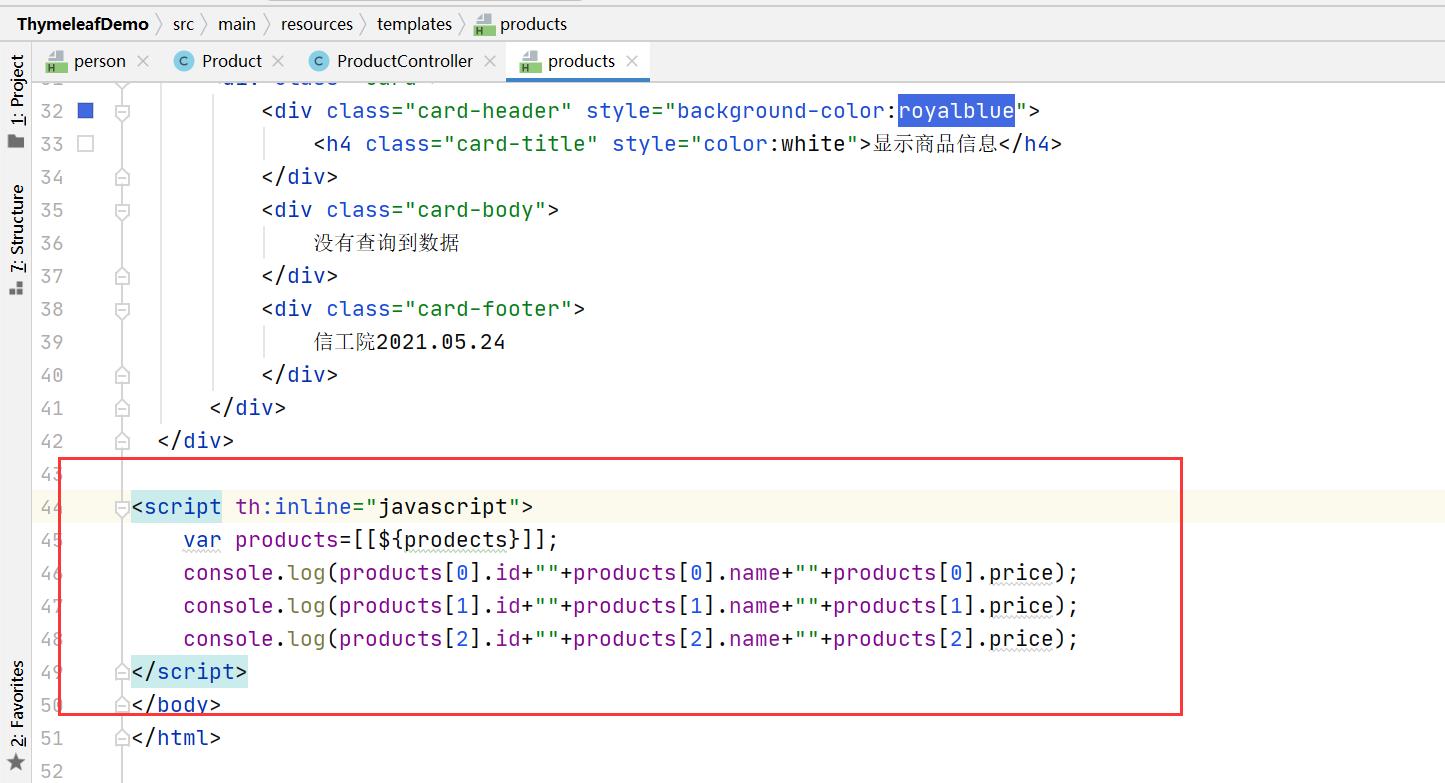Click the card-header class value on line 32
1445x783 pixels.
pyautogui.click(x=488, y=111)
